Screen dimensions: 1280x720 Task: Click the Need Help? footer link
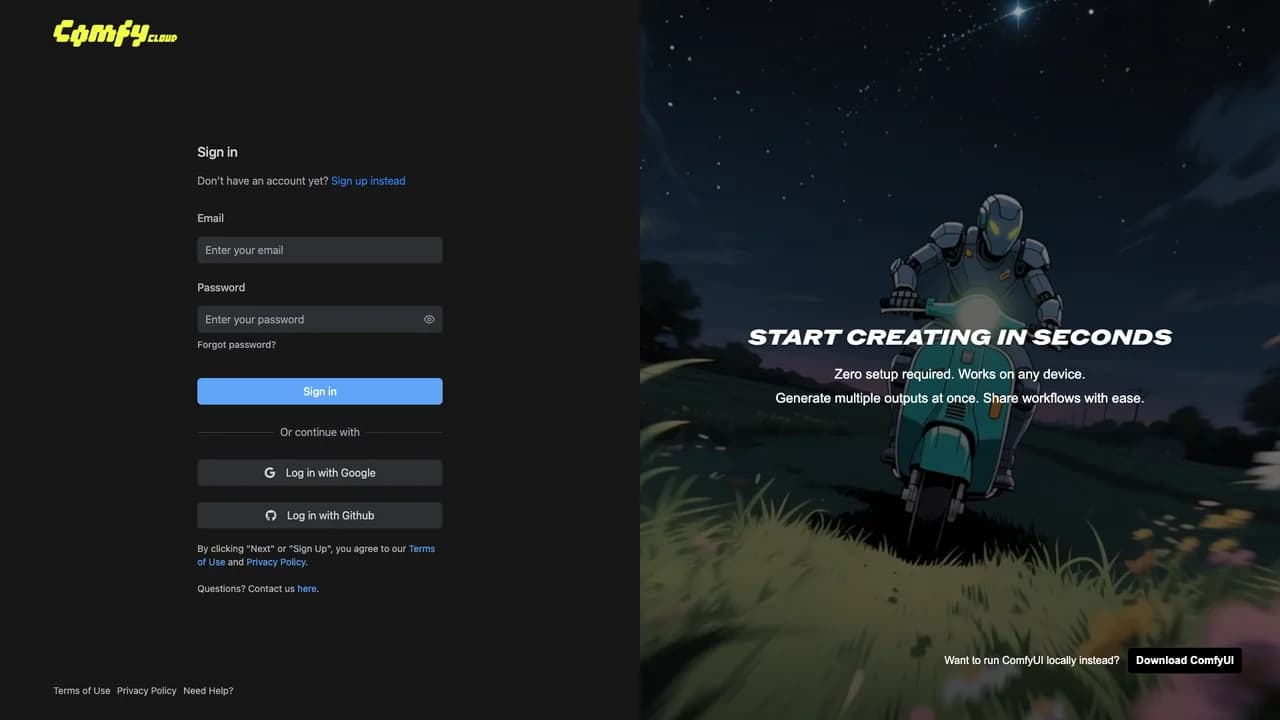(x=208, y=691)
